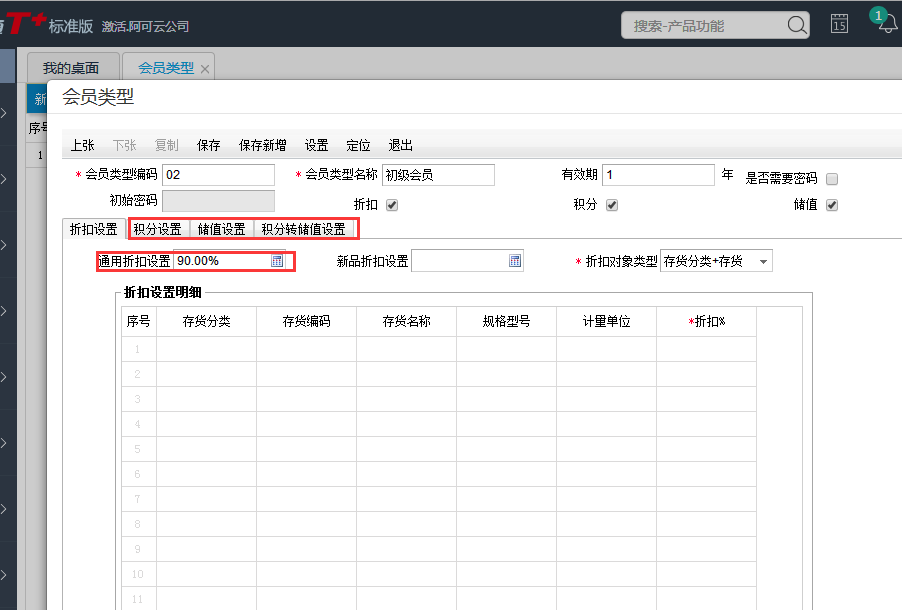Open the 新品折扣设置 picker icon
902x610 pixels.
tap(514, 260)
